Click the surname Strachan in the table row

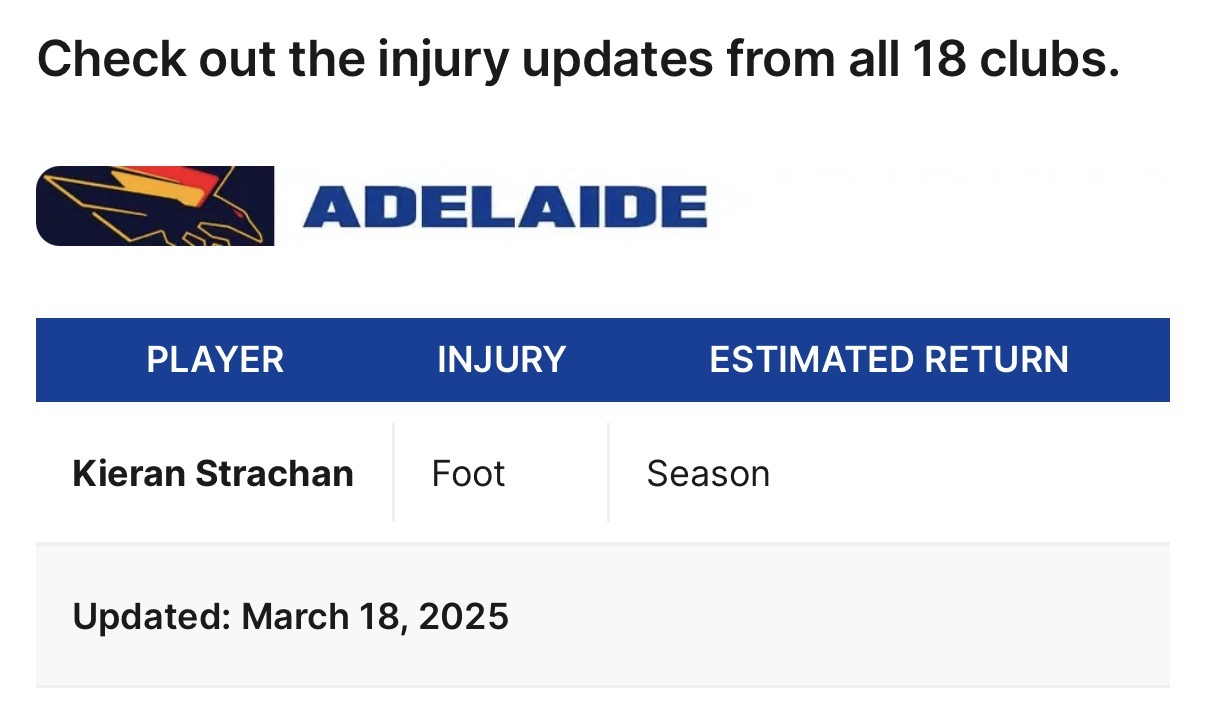click(x=274, y=473)
